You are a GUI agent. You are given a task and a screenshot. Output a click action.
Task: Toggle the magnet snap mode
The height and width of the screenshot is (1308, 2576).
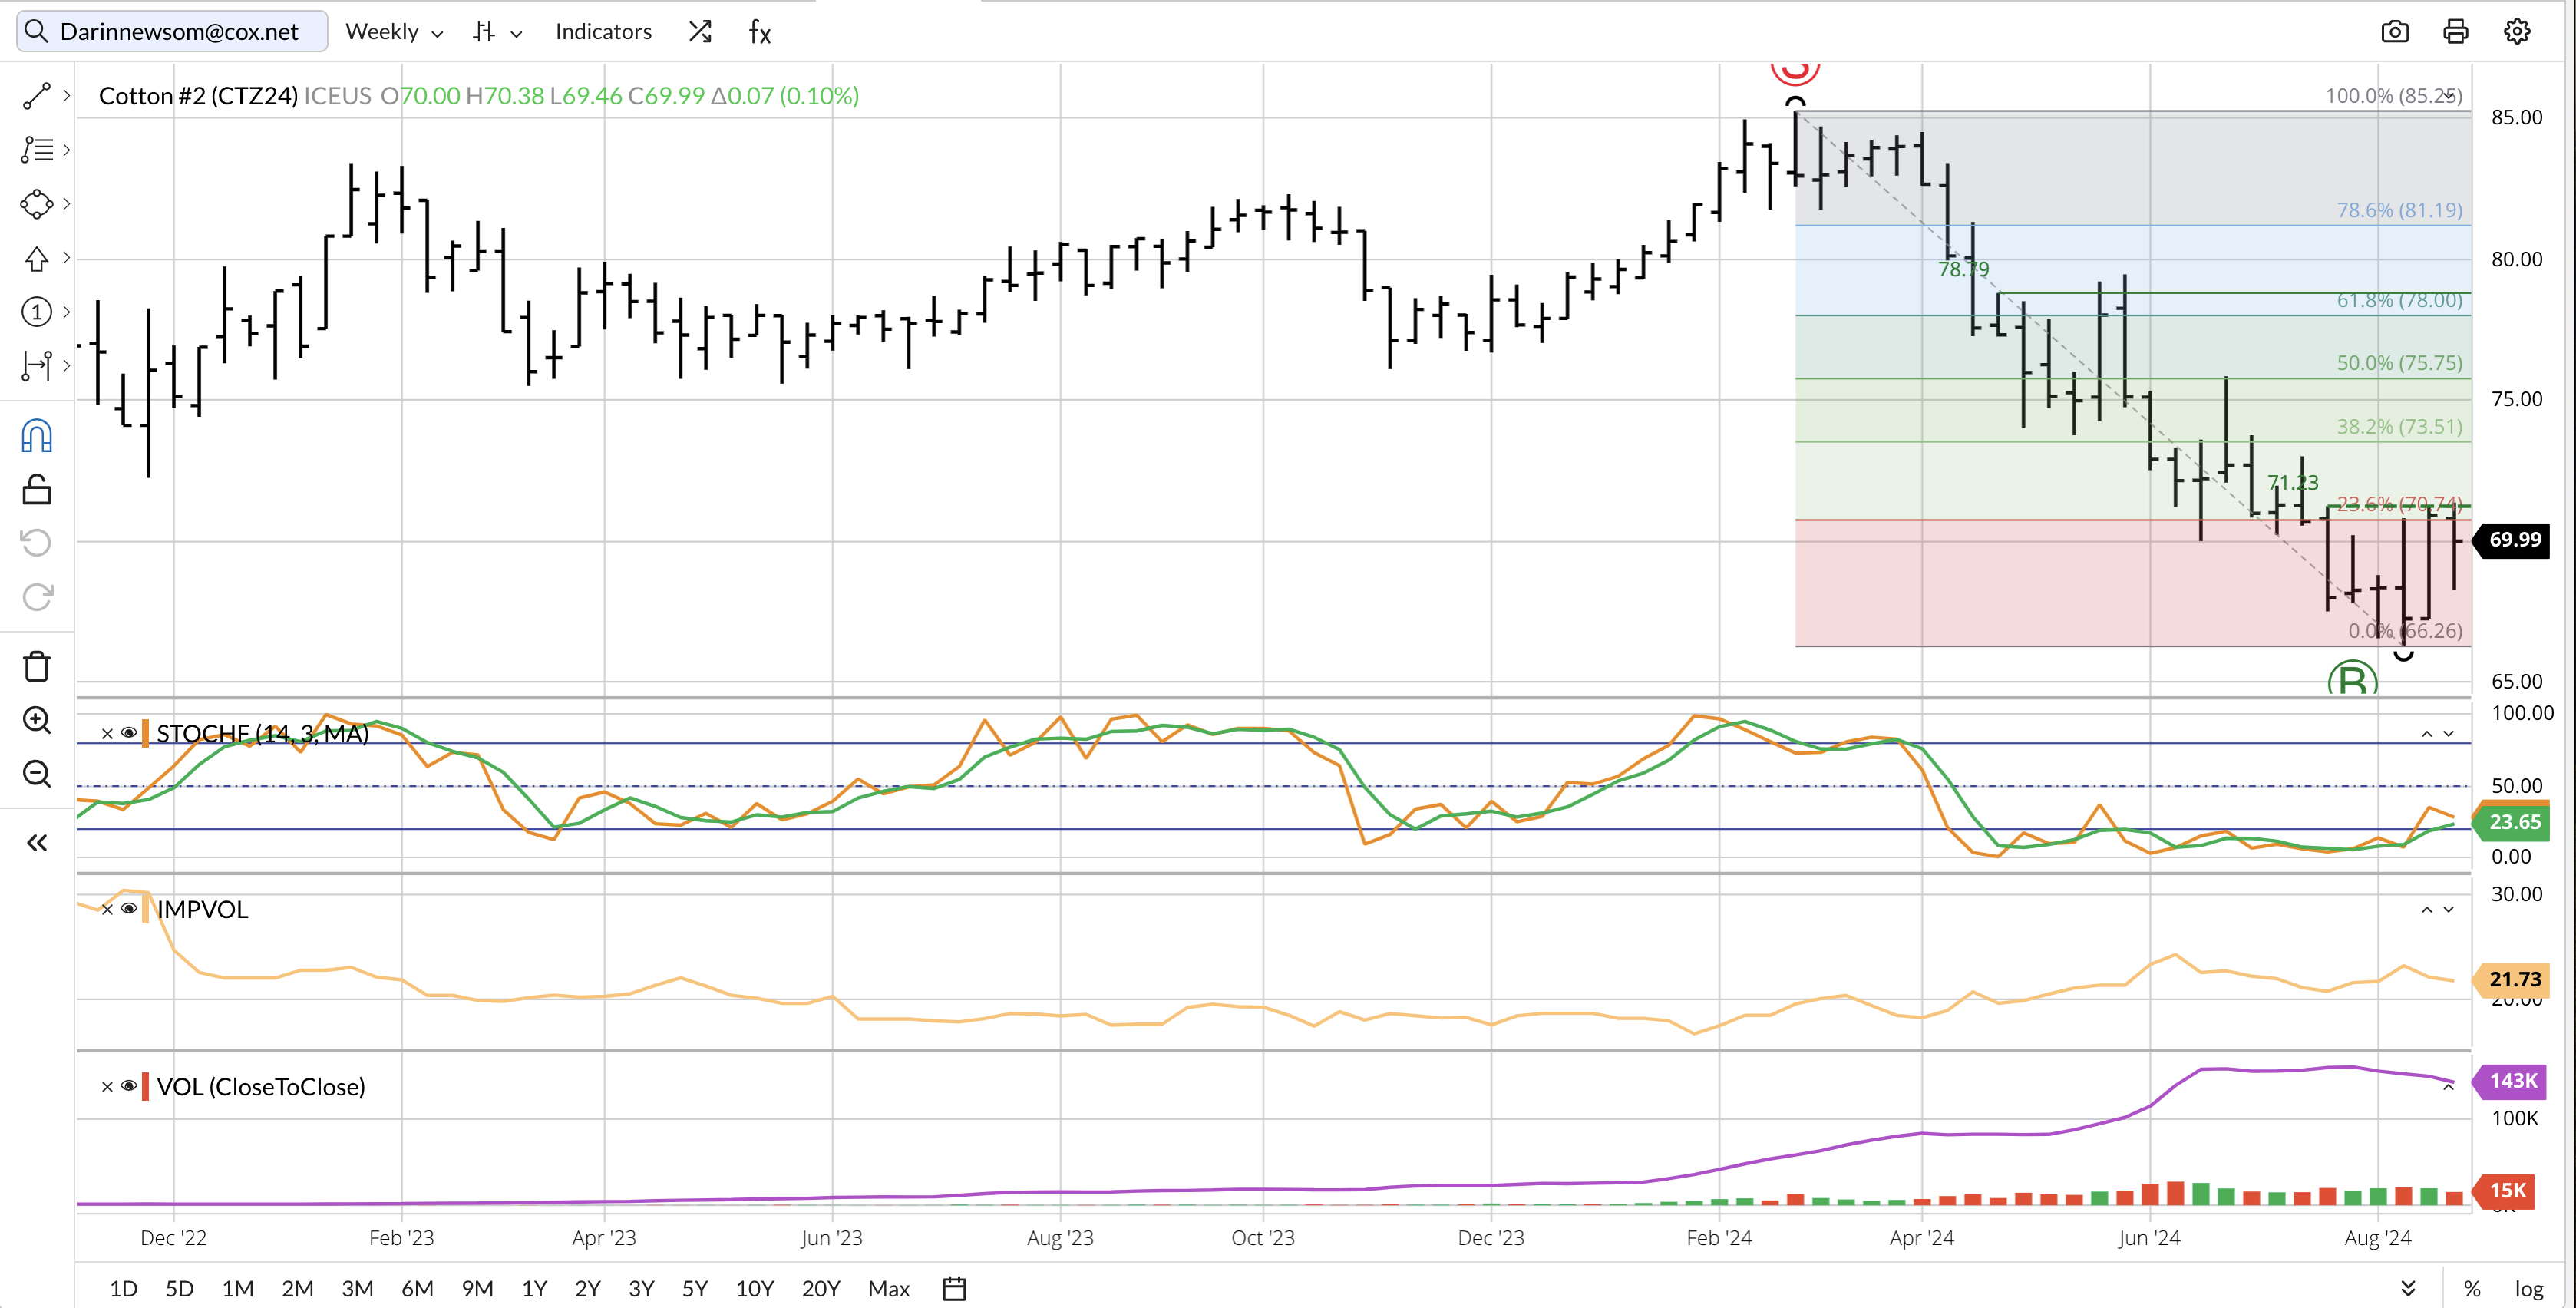(37, 436)
